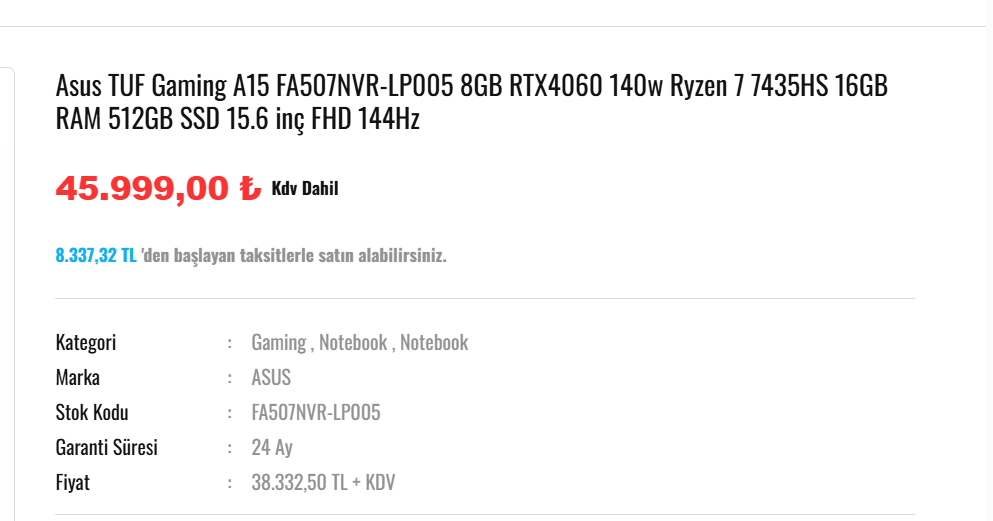Click the Stok Kodu field label
The width and height of the screenshot is (993, 521).
pos(92,412)
